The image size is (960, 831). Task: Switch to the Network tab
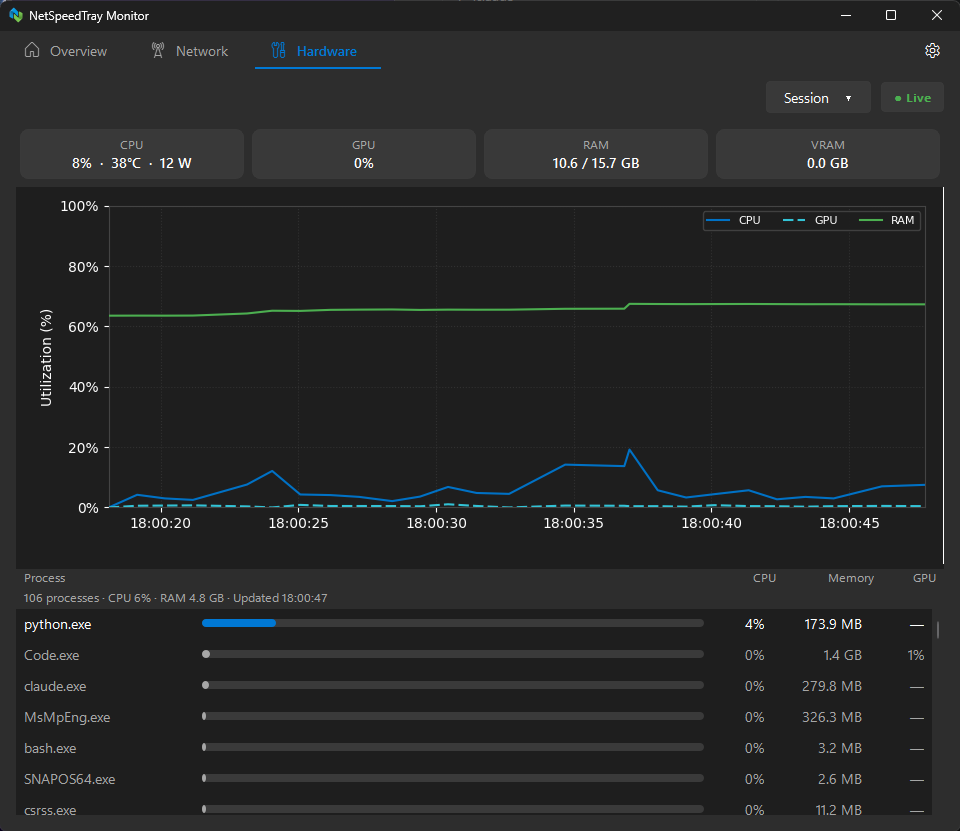click(189, 51)
